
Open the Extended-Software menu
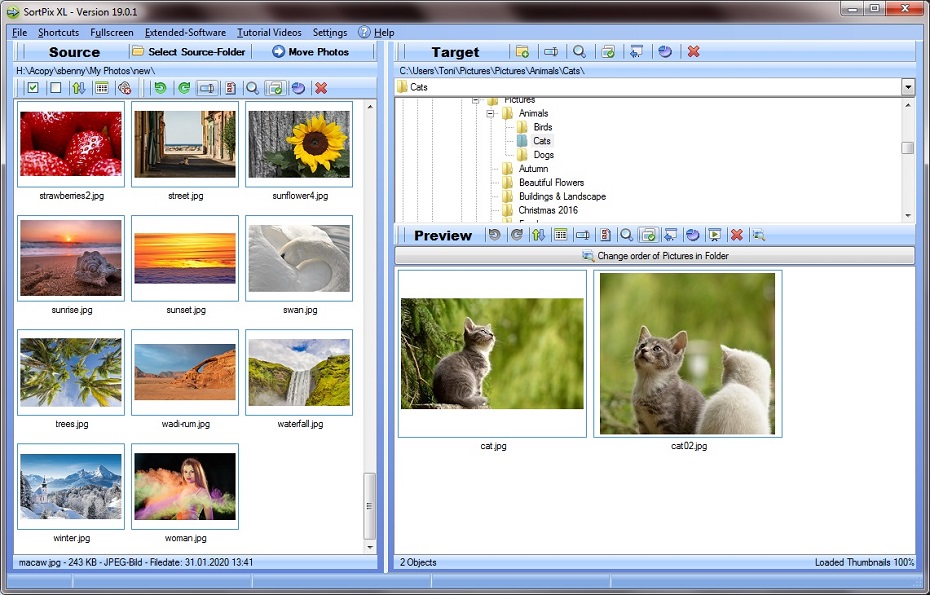185,33
